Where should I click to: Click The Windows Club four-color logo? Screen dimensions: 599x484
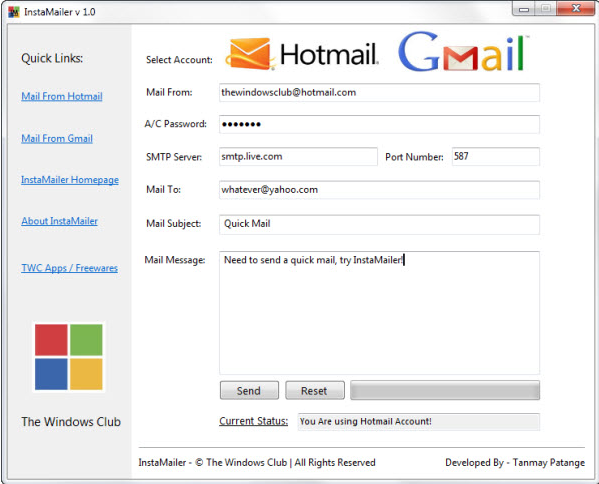(69, 357)
